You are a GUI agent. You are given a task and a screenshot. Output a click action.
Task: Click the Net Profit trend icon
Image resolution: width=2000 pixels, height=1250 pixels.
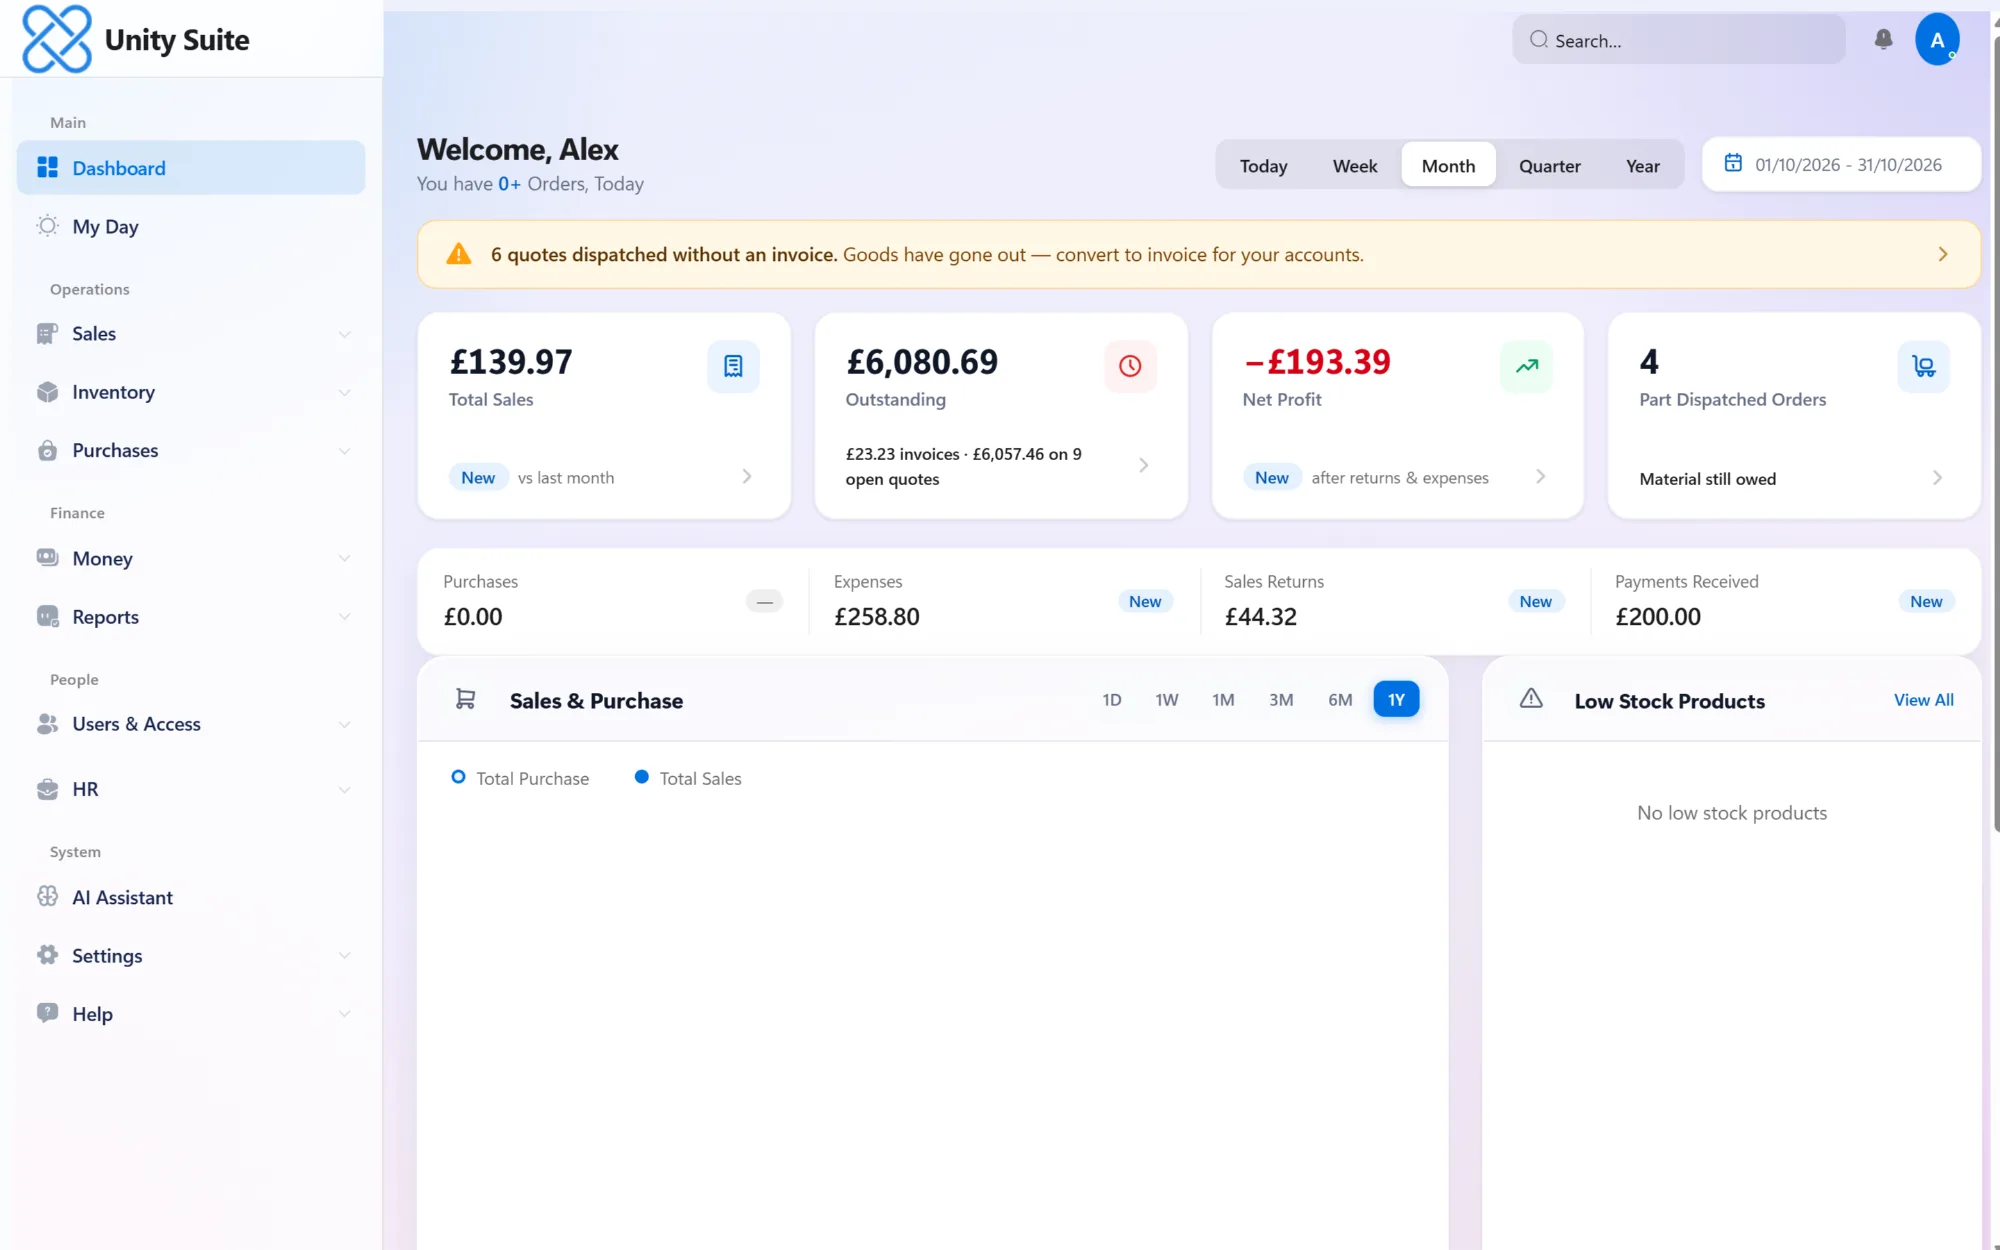pos(1526,366)
